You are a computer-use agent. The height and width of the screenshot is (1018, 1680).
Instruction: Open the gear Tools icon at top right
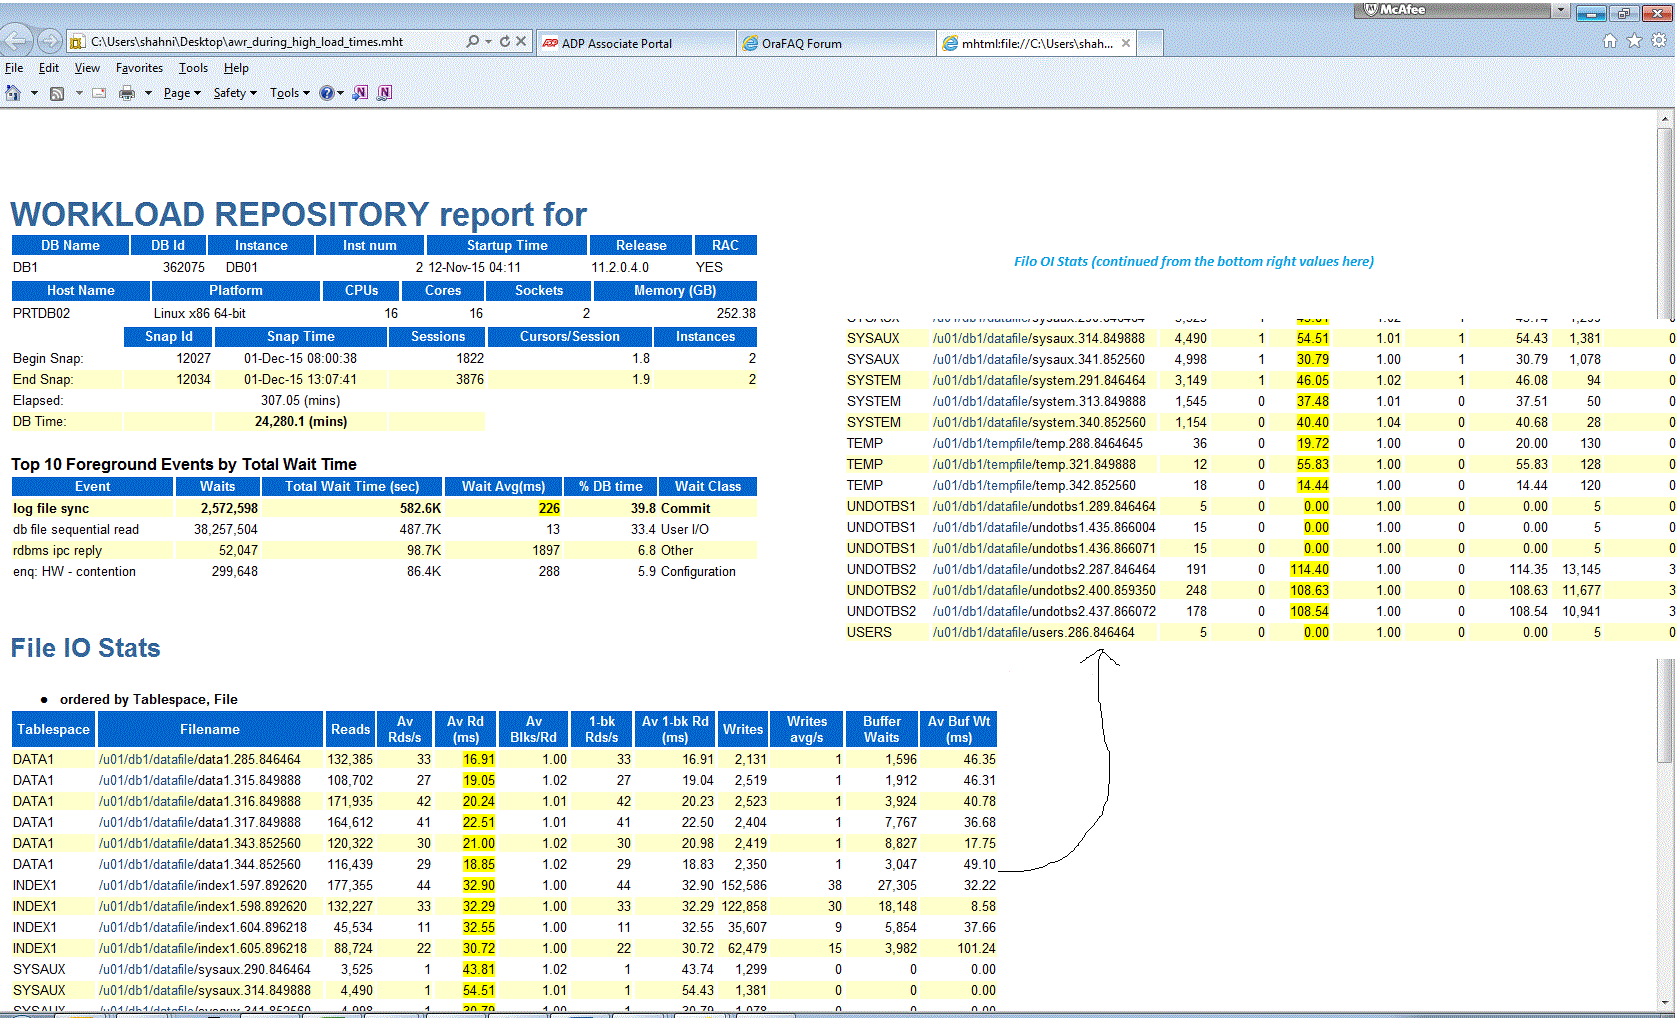1658,41
